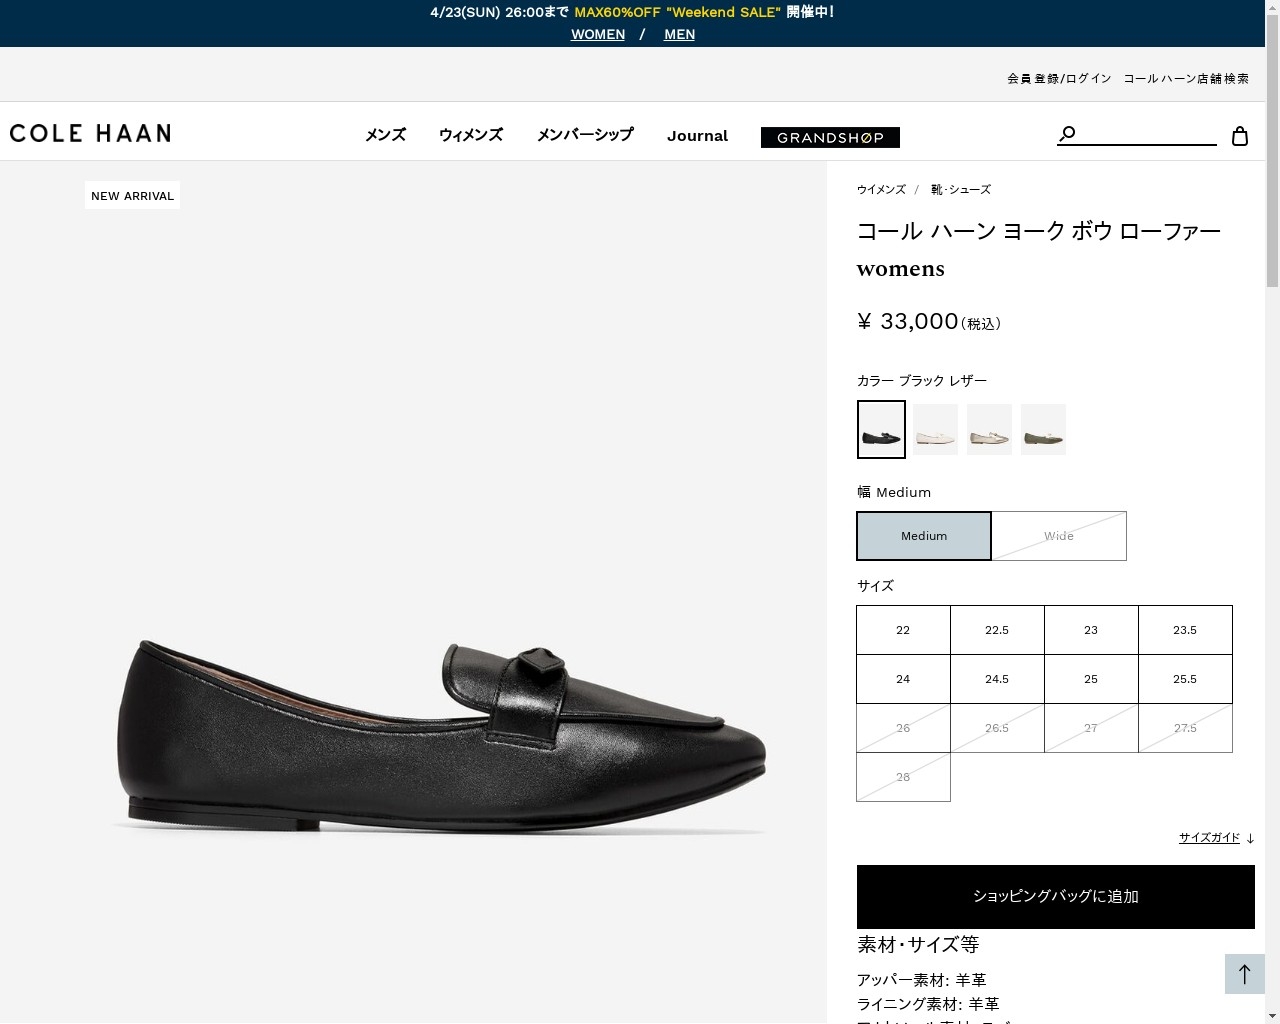Screen dimensions: 1280x1024
Task: Click ショッピングバッグに追加 button
Action: coord(1056,897)
